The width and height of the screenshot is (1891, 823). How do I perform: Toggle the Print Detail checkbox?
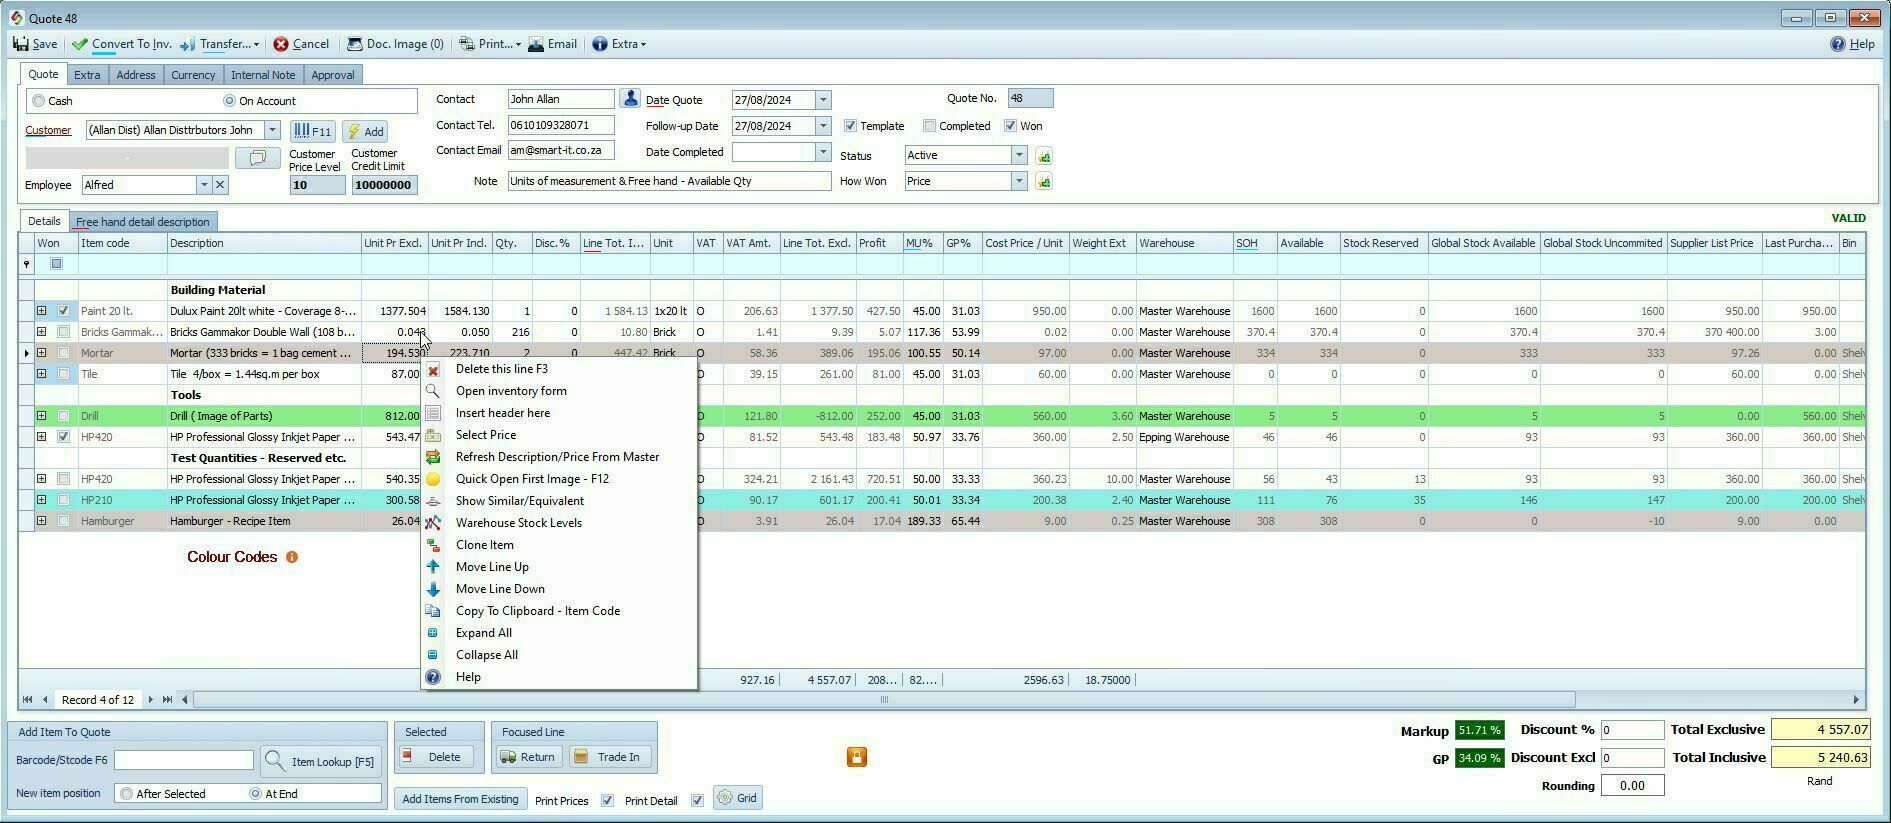click(697, 801)
